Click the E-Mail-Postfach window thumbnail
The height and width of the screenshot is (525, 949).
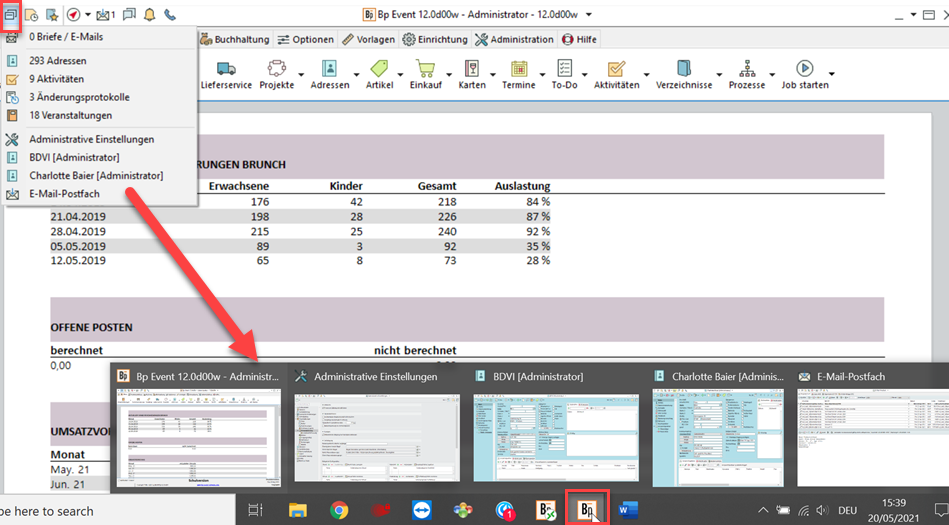tap(872, 436)
